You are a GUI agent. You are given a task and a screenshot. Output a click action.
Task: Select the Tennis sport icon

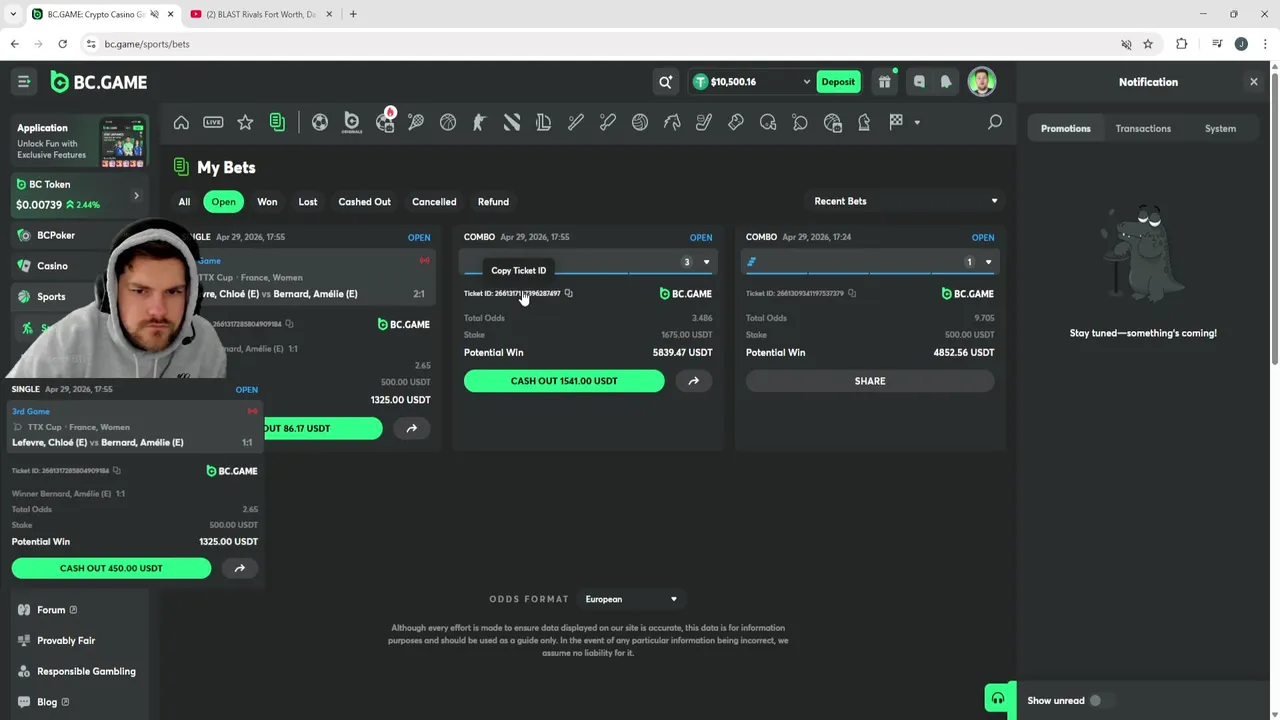click(416, 122)
